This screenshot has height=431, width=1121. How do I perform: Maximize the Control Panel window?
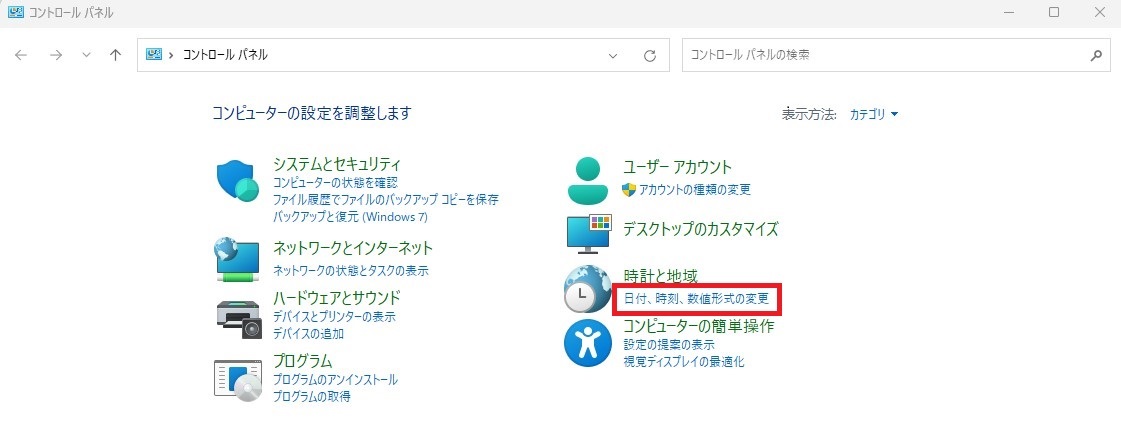(x=1054, y=12)
